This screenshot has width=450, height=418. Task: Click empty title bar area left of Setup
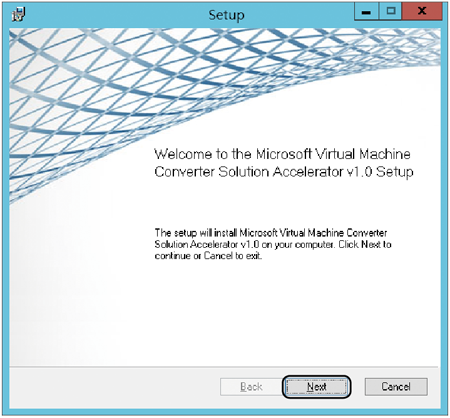click(113, 15)
